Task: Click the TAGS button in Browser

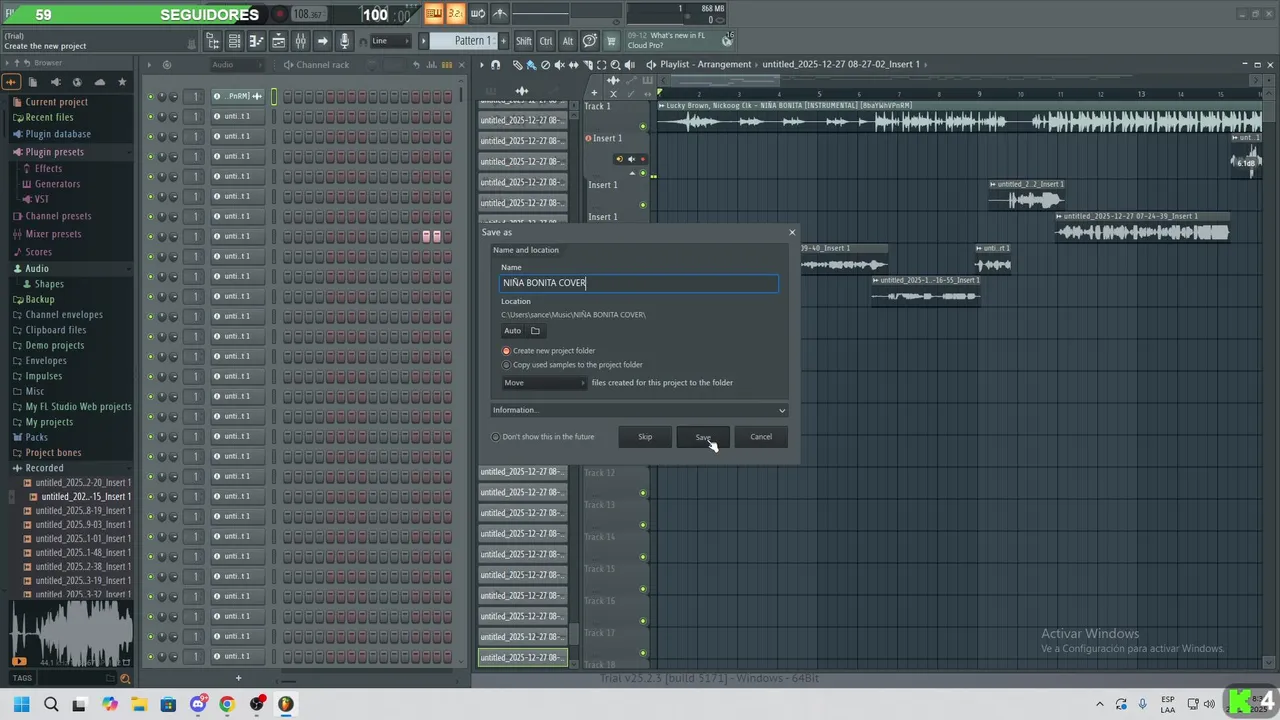Action: click(22, 678)
